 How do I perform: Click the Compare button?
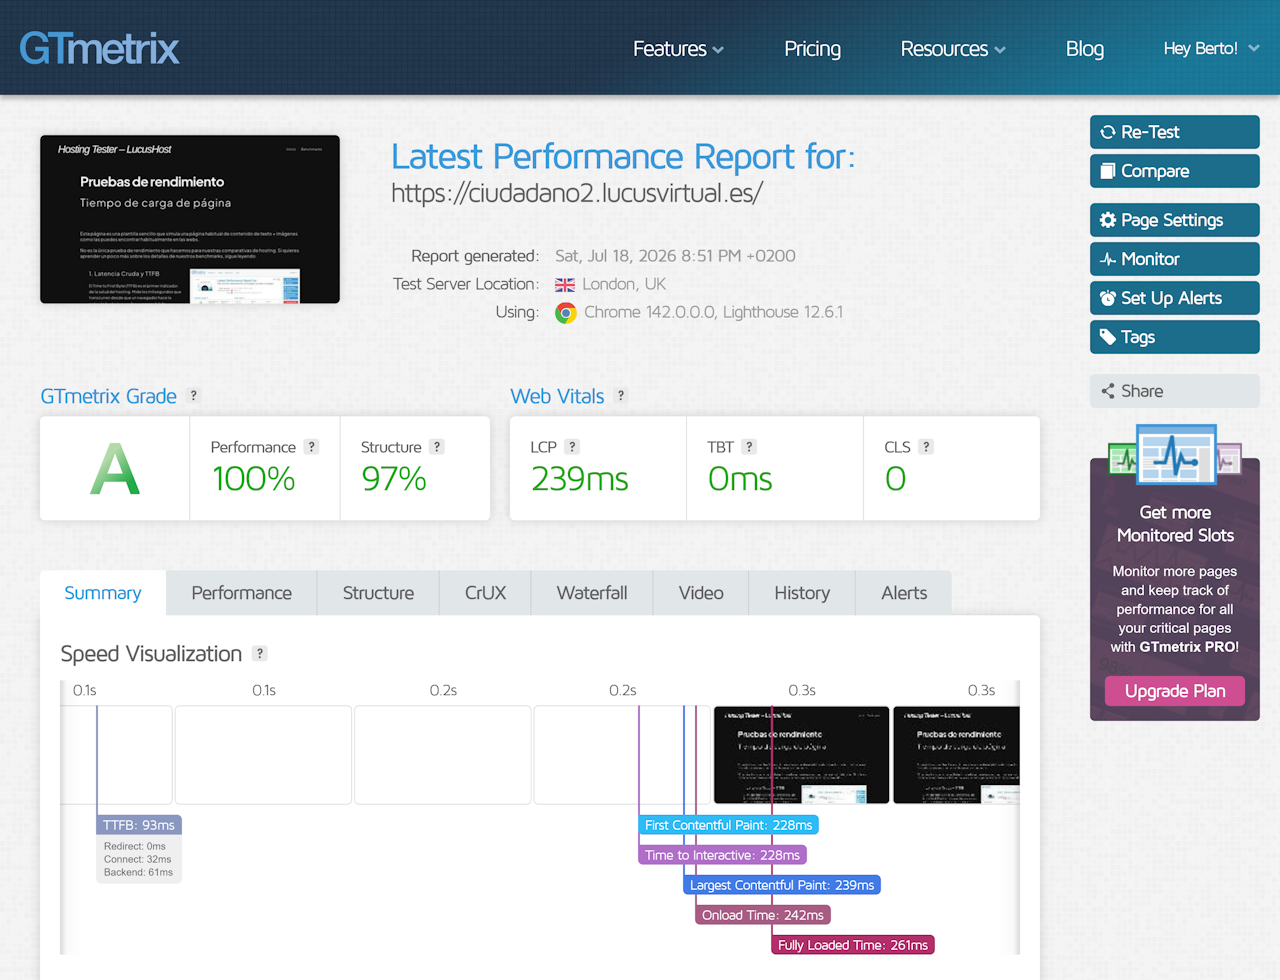[1175, 171]
